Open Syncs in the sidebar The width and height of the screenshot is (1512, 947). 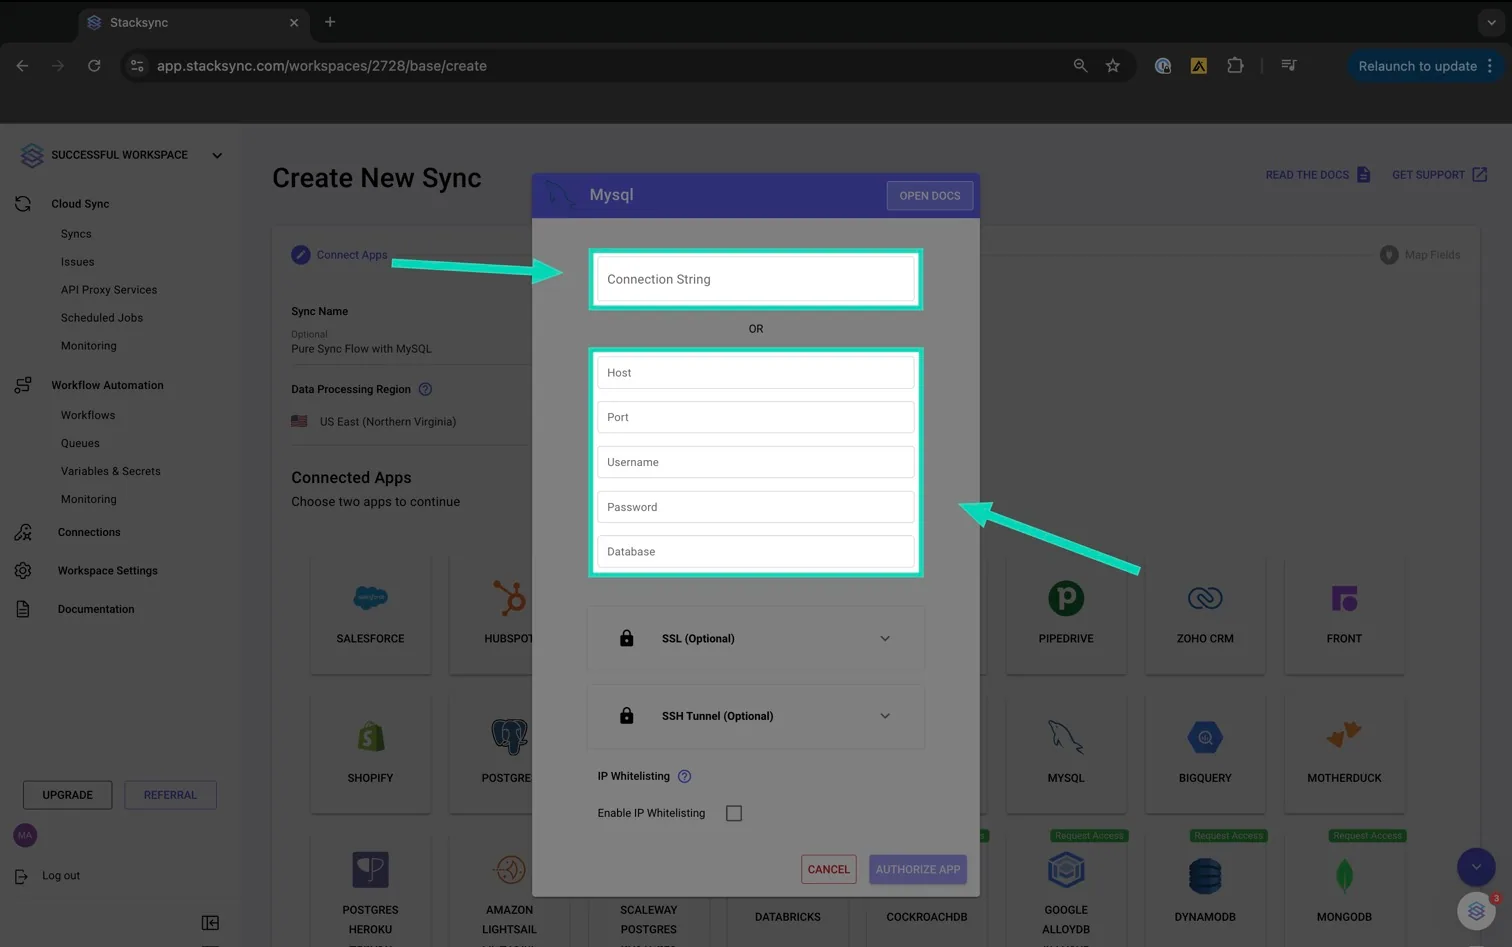(x=76, y=234)
